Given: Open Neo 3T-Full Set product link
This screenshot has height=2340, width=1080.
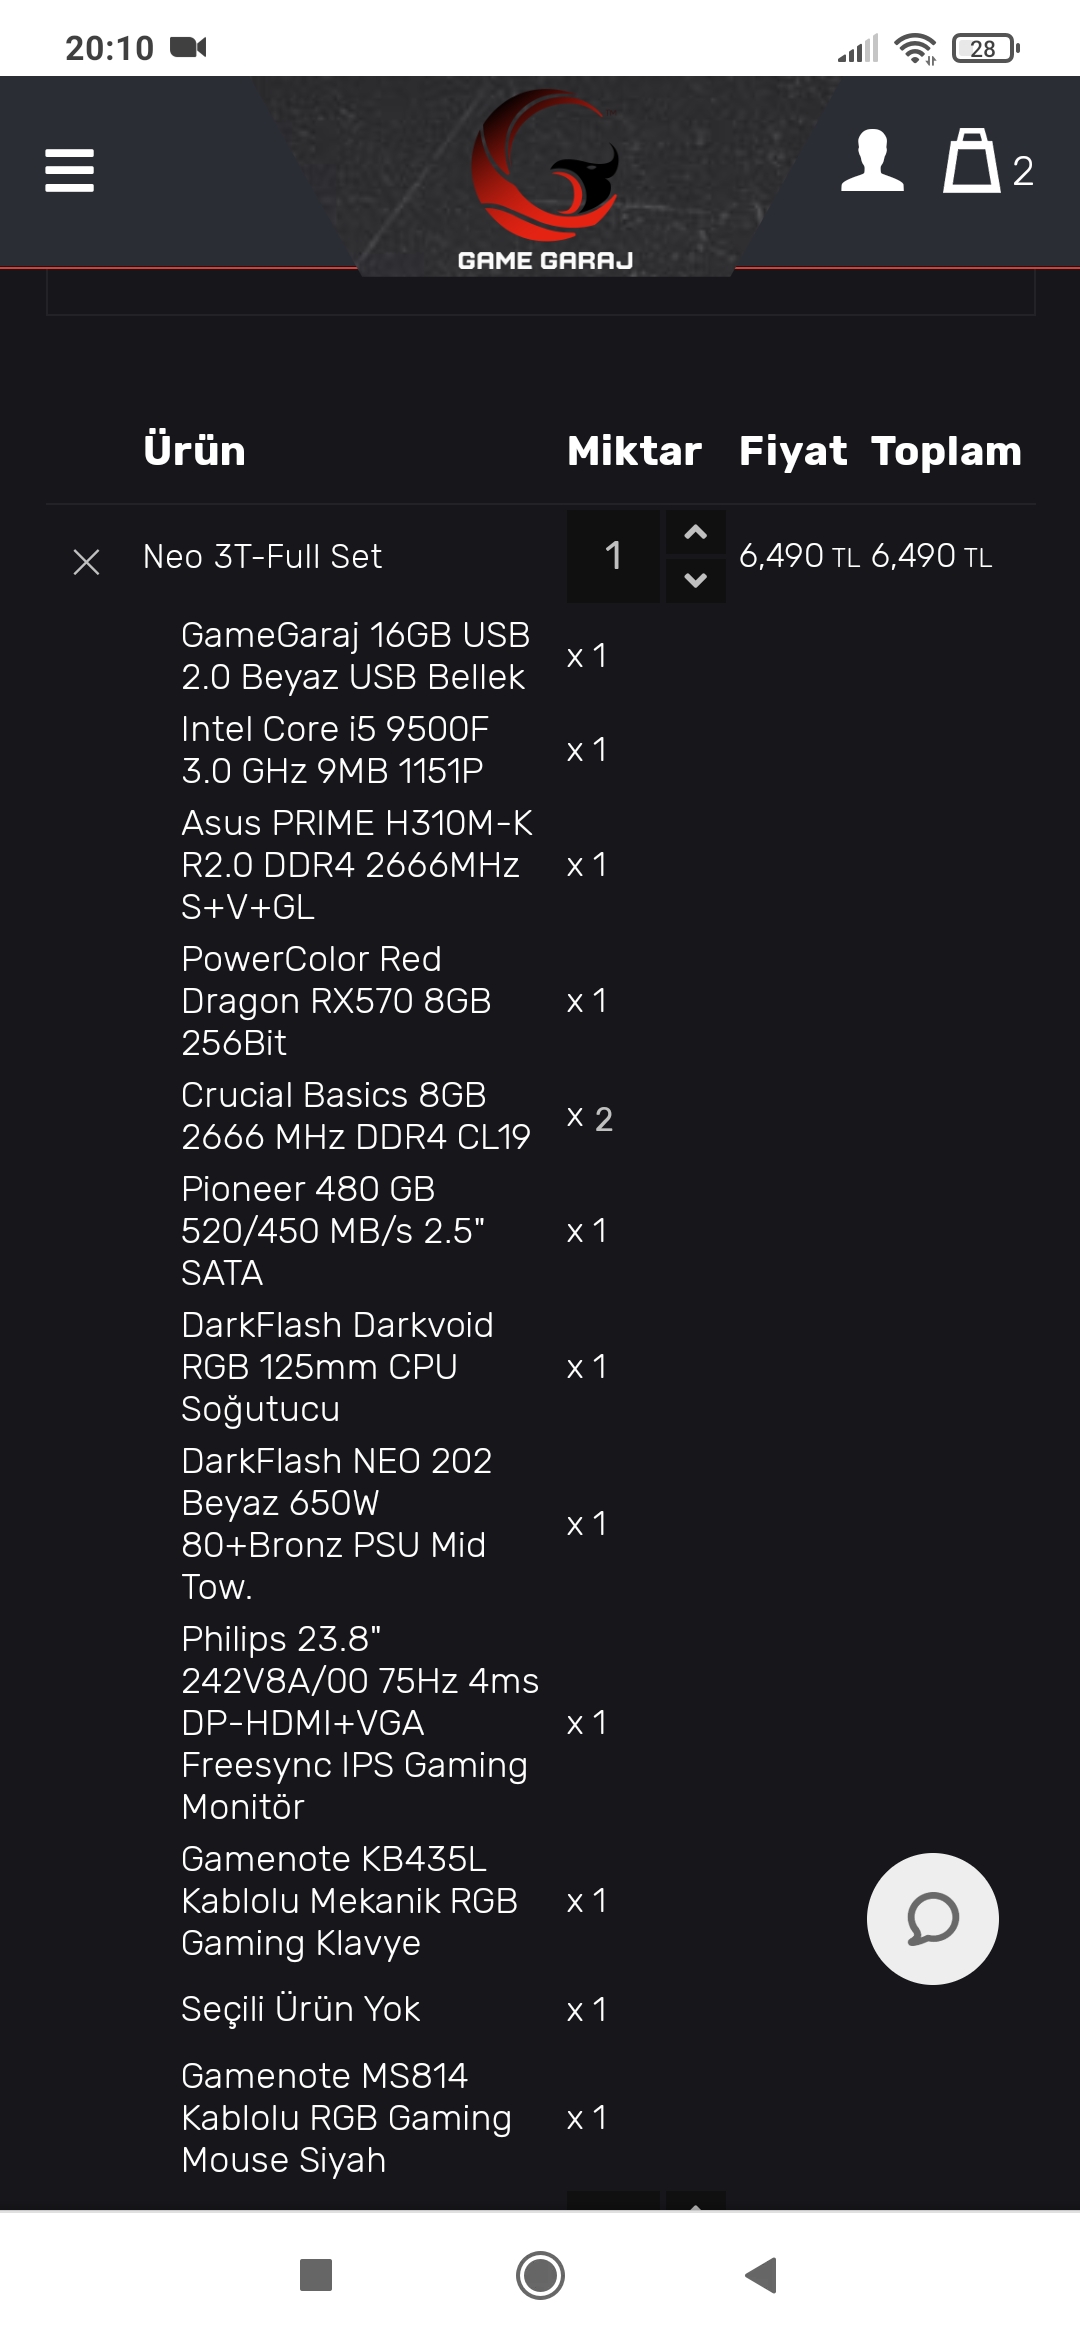Looking at the screenshot, I should [262, 556].
